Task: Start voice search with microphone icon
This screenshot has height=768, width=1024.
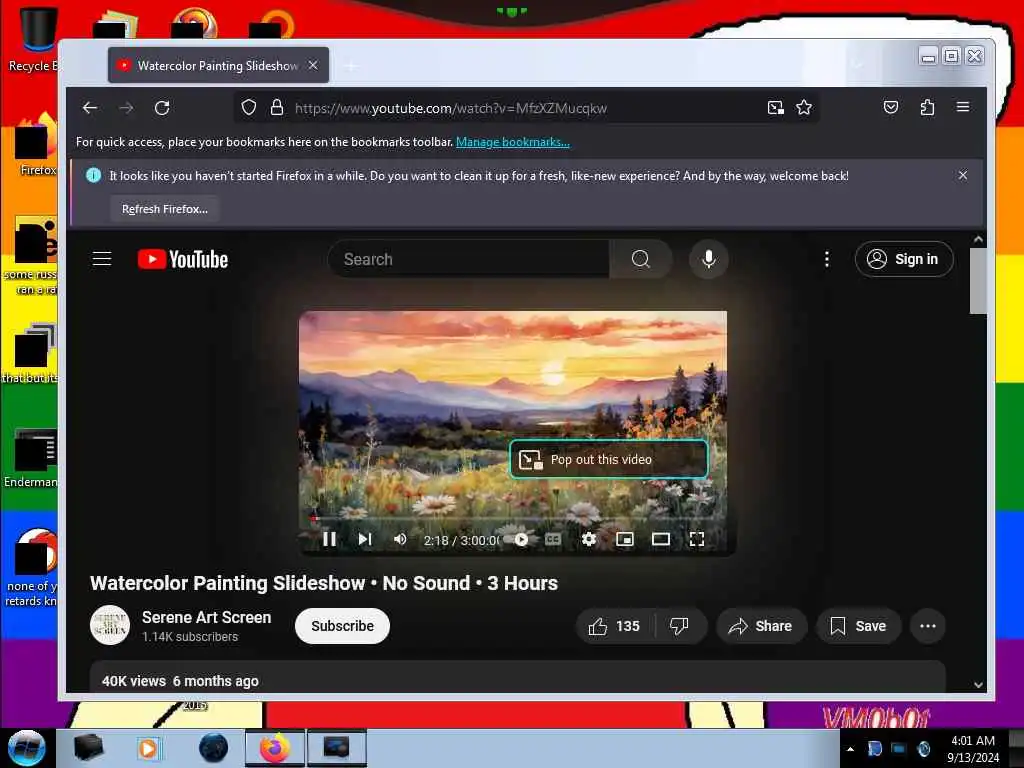Action: click(709, 259)
